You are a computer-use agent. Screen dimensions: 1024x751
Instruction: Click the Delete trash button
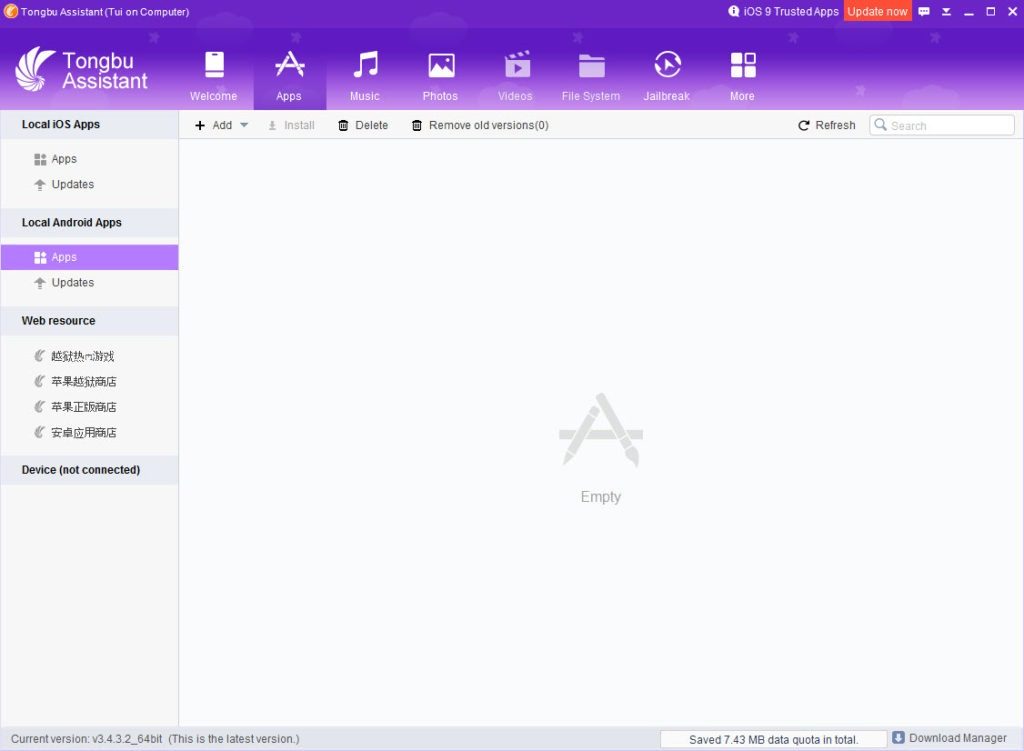363,125
